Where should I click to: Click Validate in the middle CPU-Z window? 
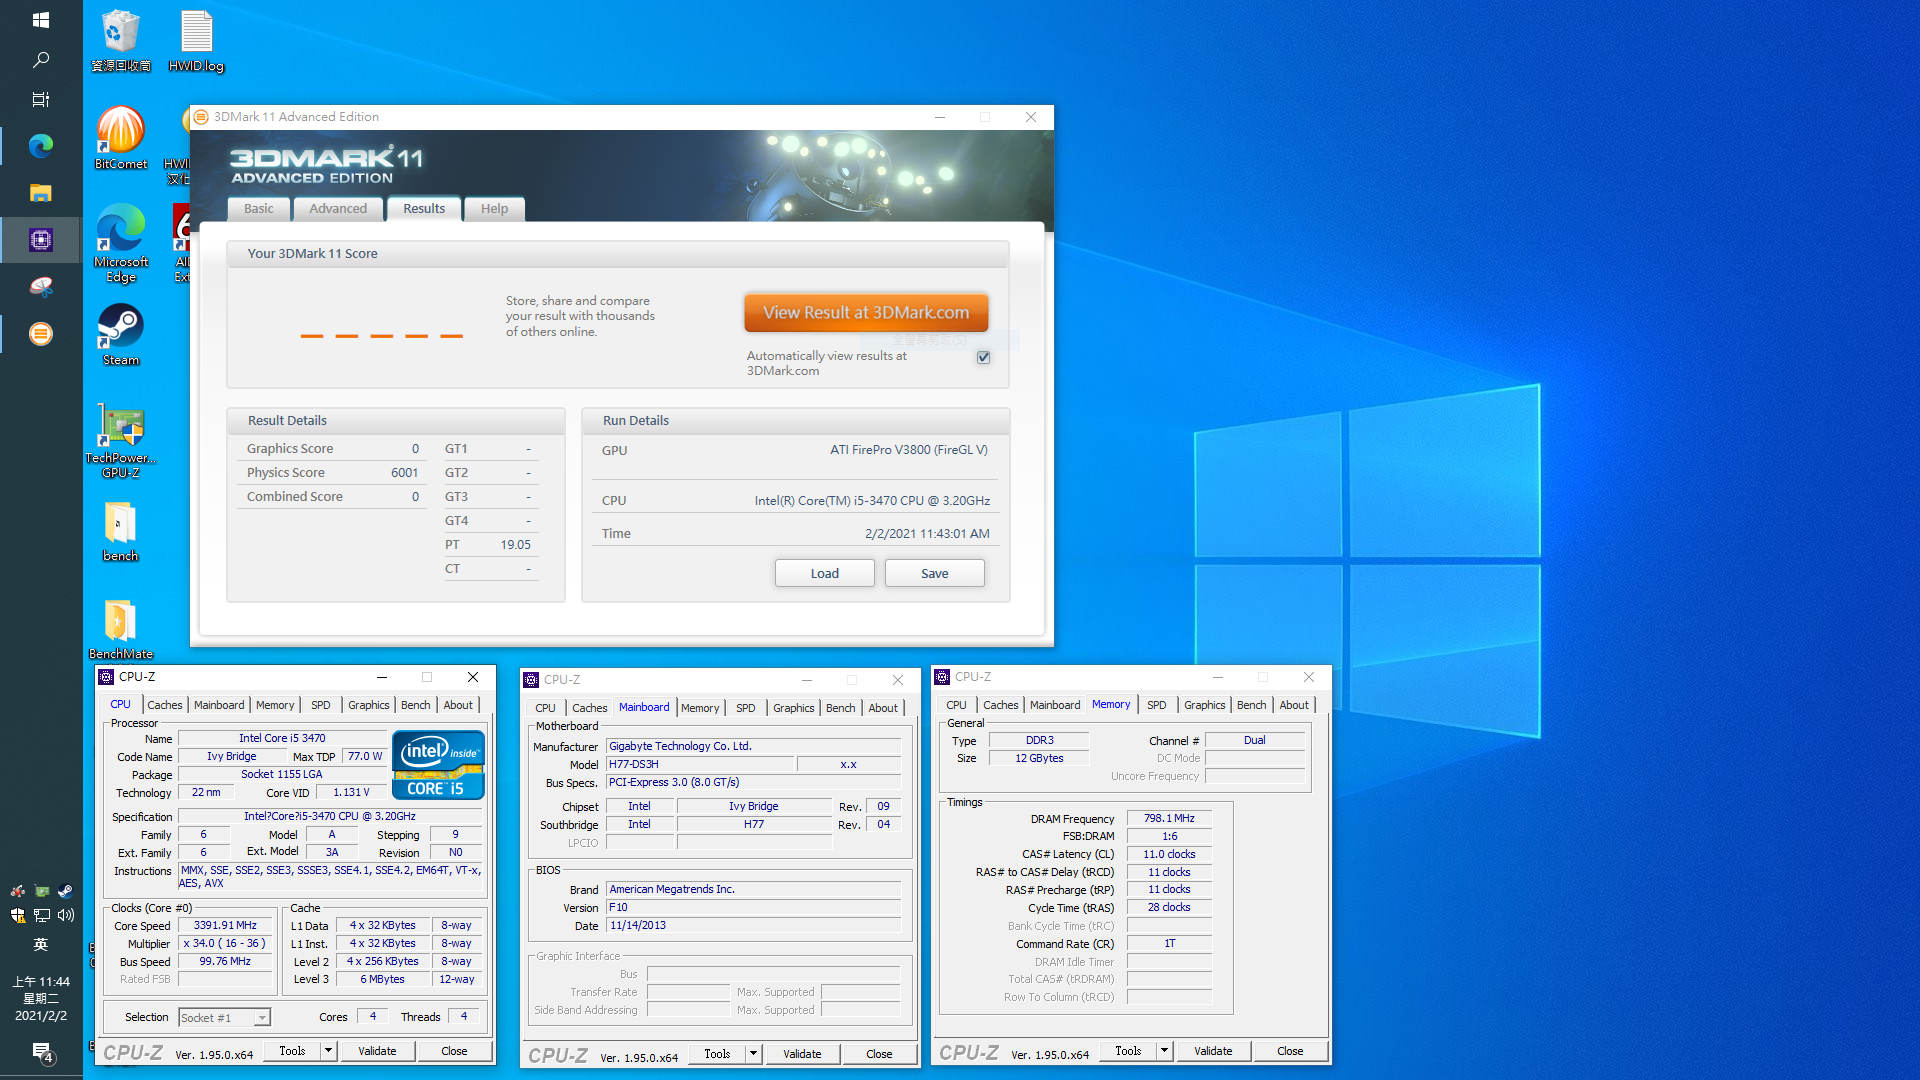(x=802, y=1054)
